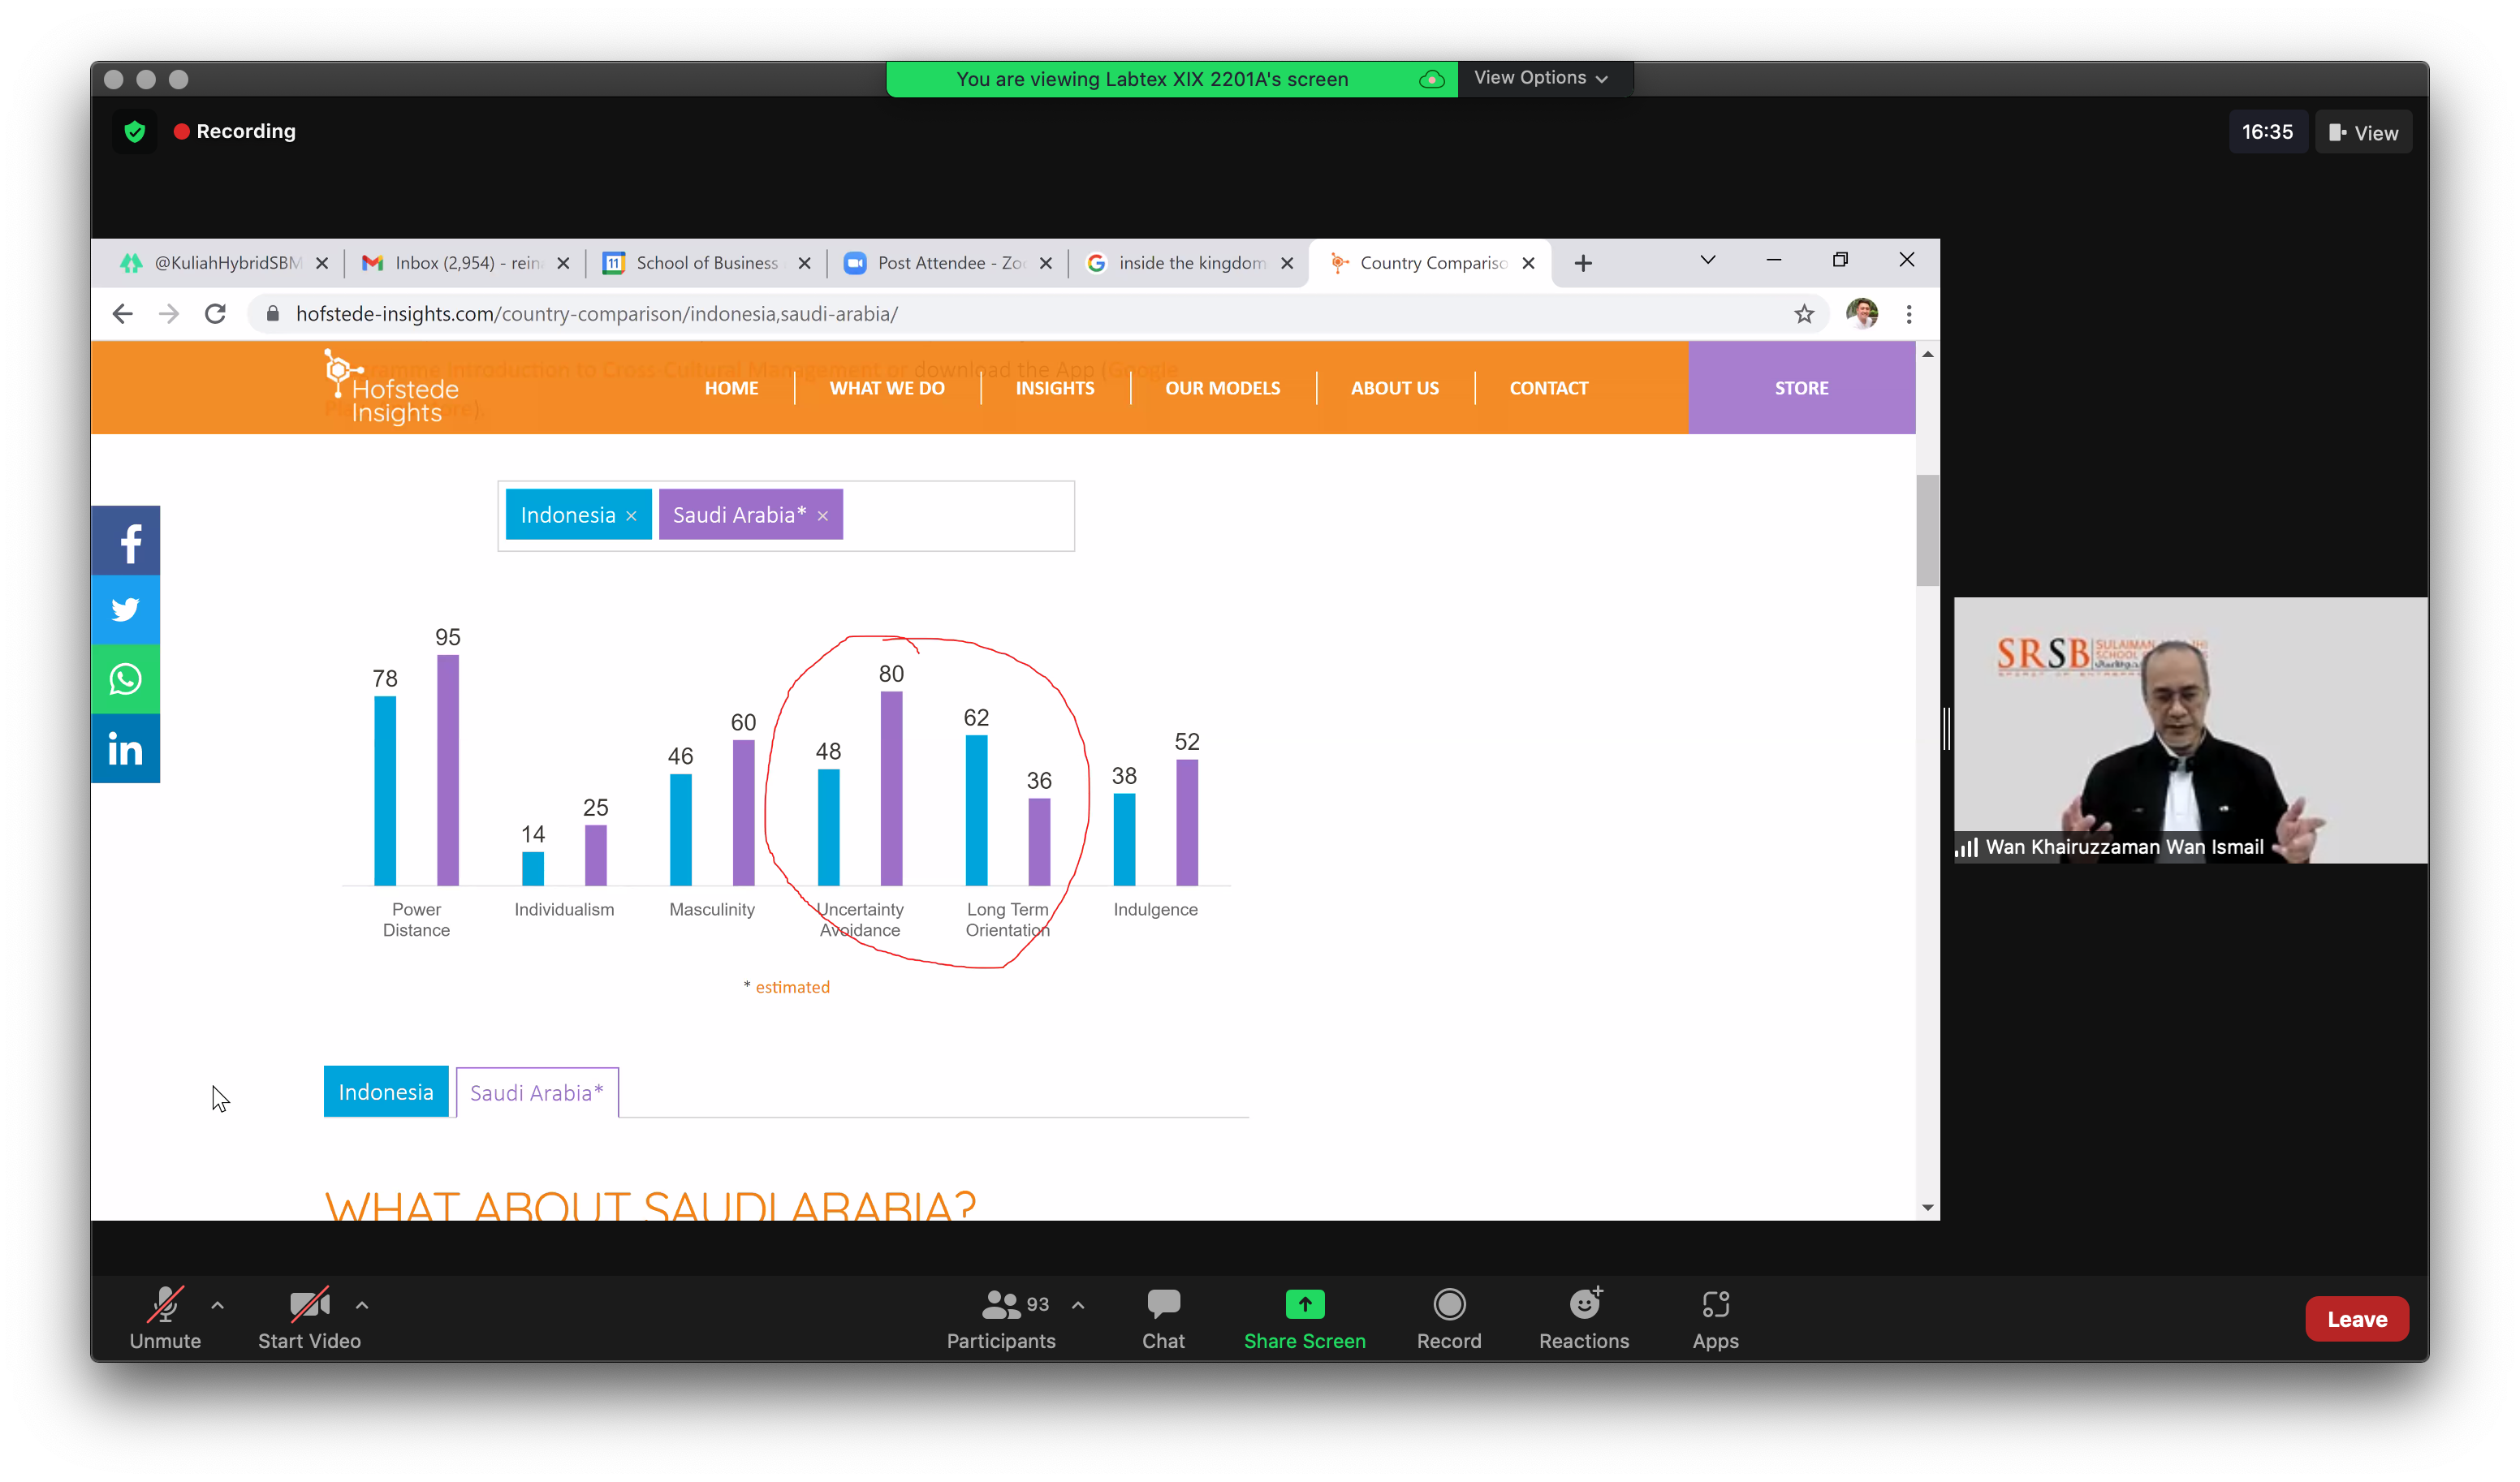The image size is (2520, 1482).
Task: Open Zoom Chat panel
Action: pyautogui.click(x=1163, y=1320)
